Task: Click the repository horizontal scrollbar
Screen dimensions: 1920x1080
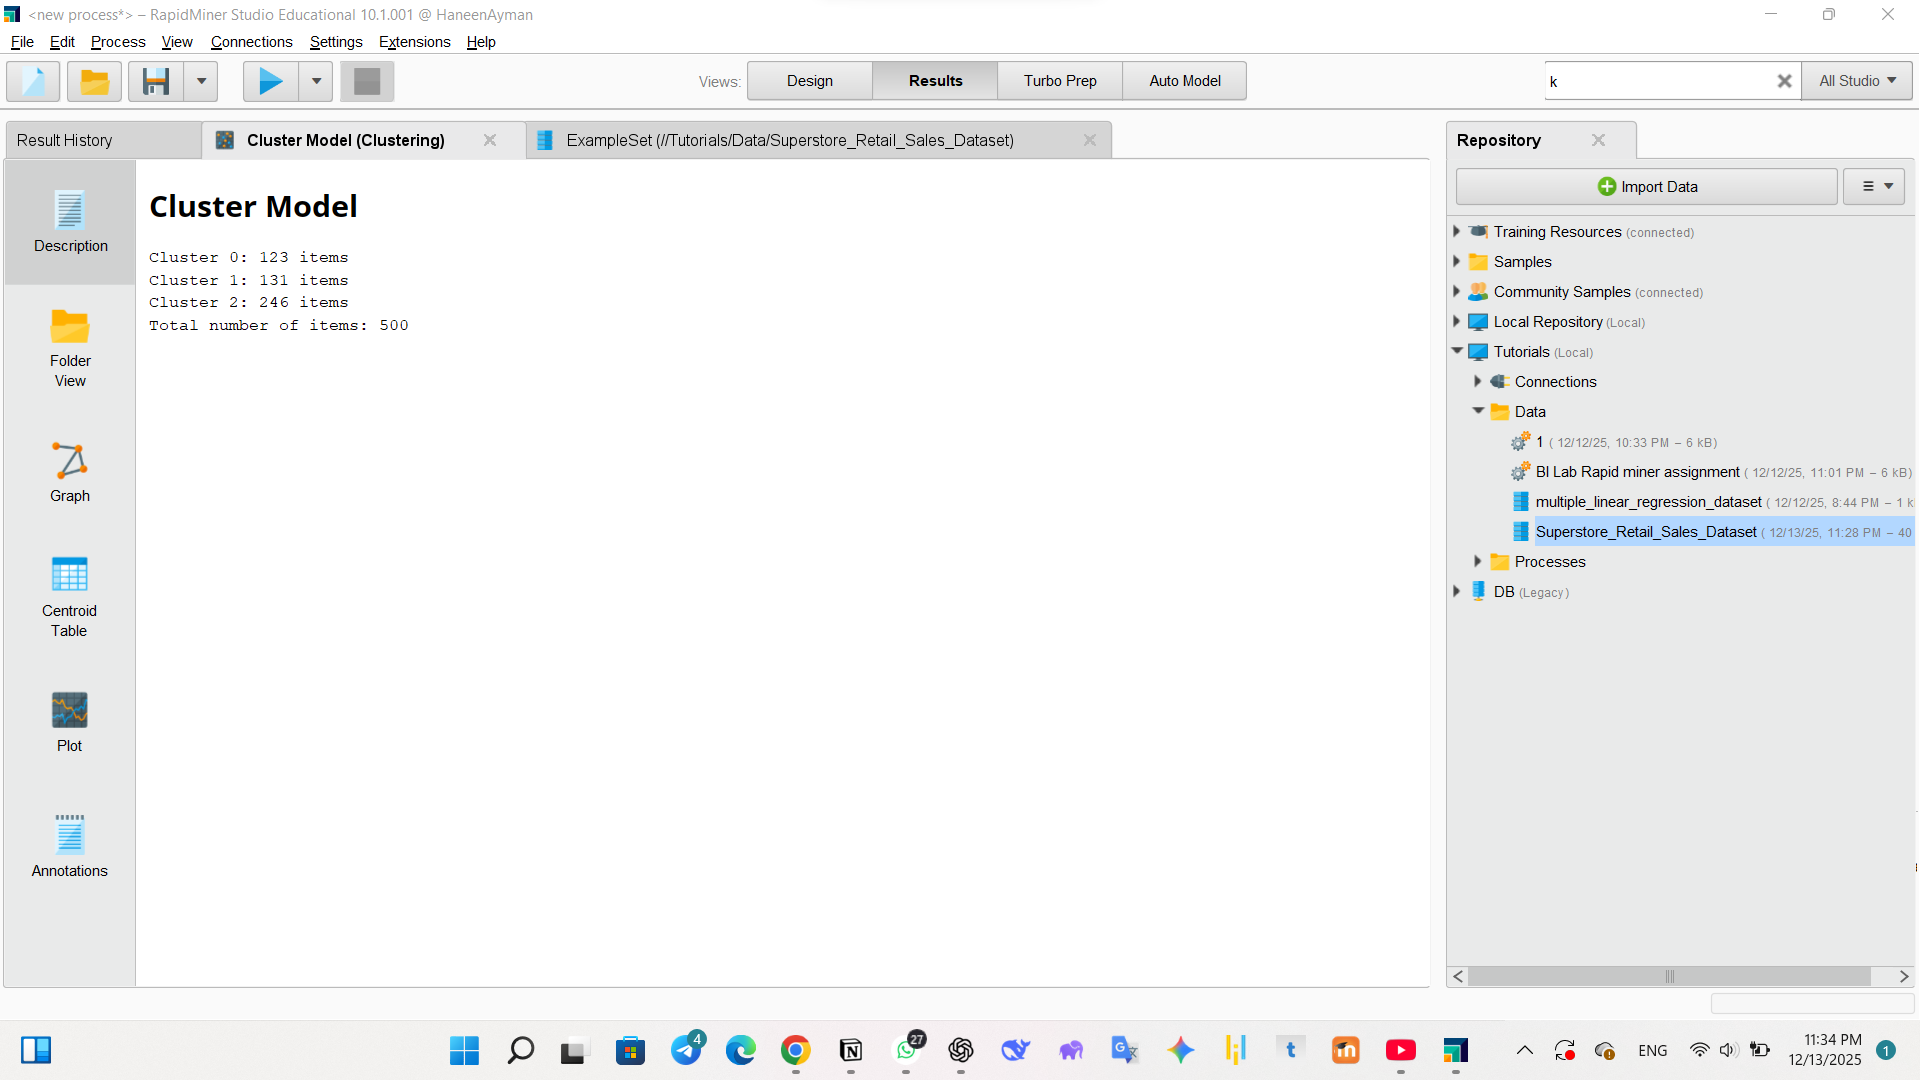Action: click(1669, 976)
